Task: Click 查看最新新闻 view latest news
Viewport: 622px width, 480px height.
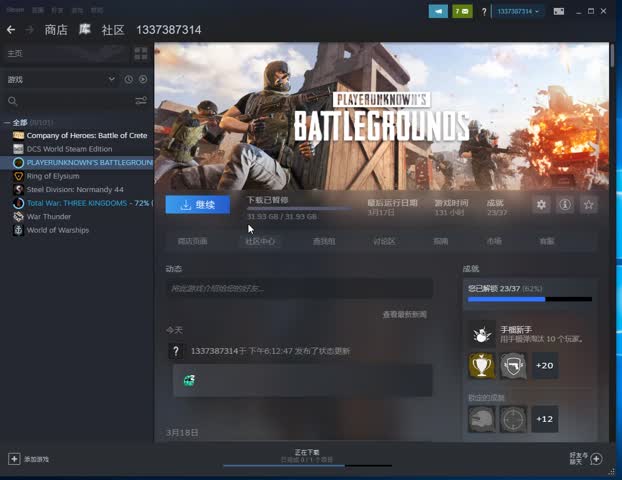Action: pos(405,315)
